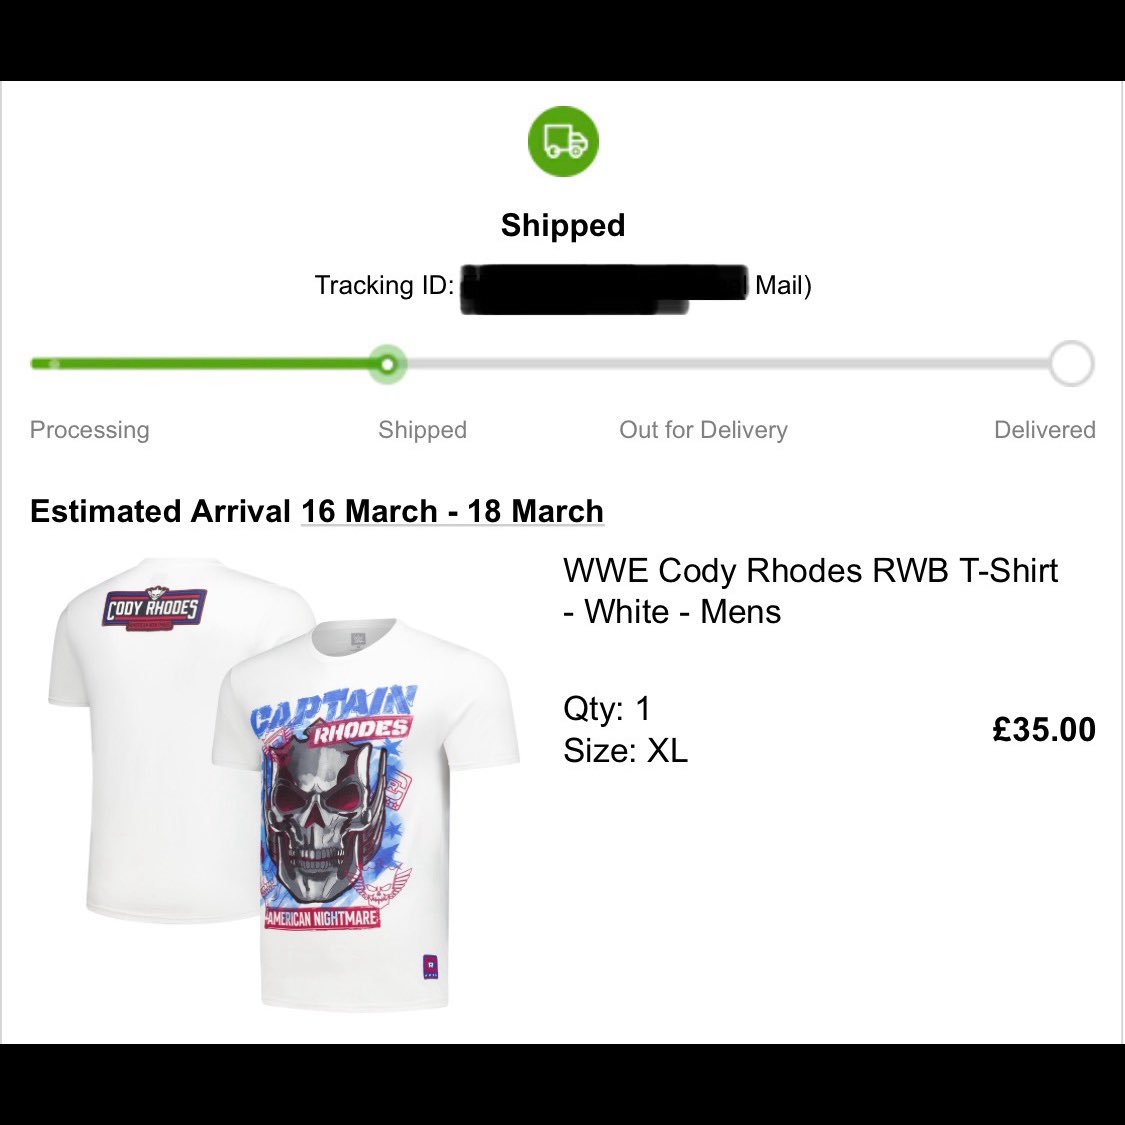Click the empty Delivered circle on tracker
This screenshot has width=1125, height=1125.
[1071, 364]
